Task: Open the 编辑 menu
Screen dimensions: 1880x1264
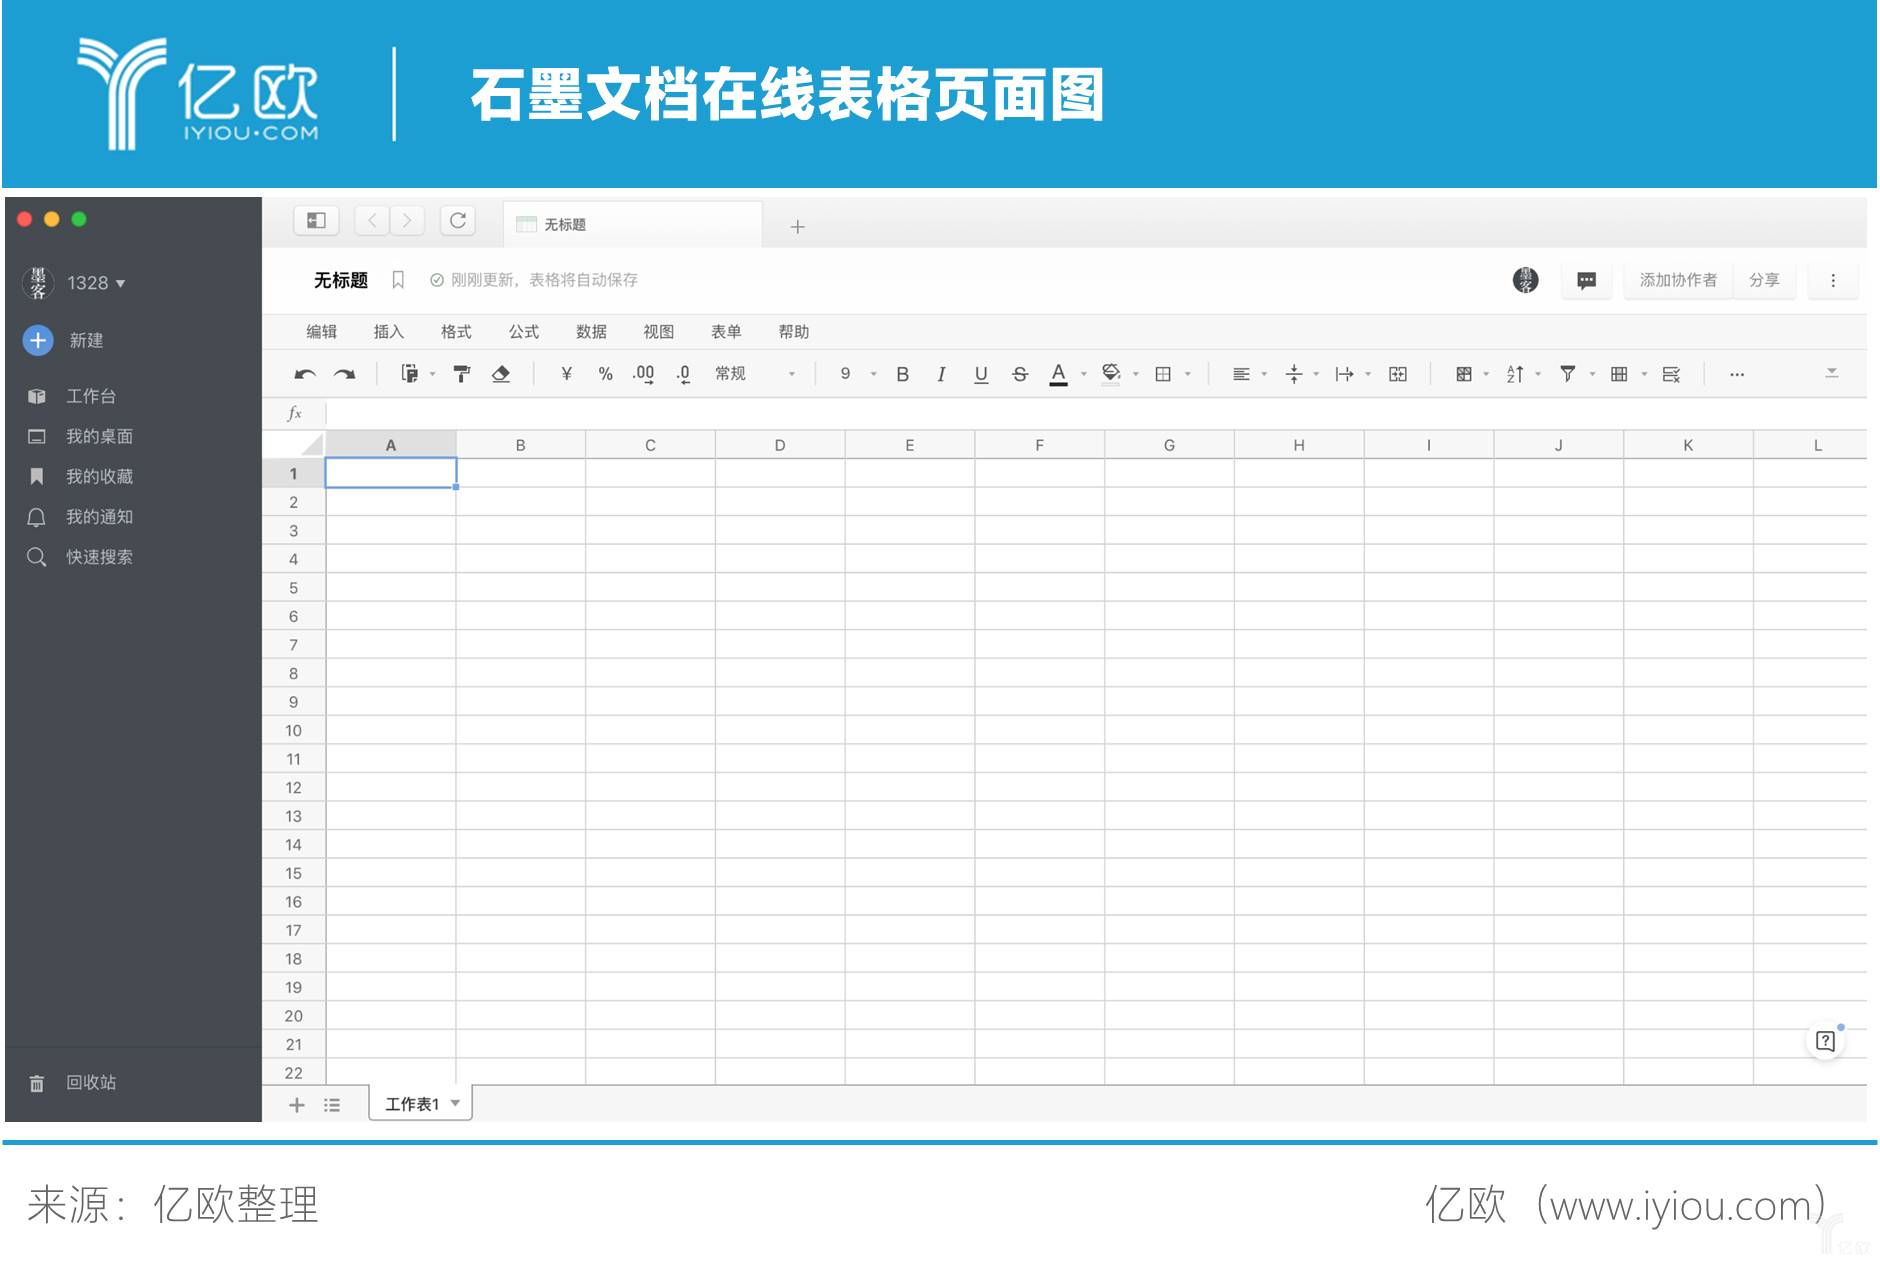Action: click(321, 332)
